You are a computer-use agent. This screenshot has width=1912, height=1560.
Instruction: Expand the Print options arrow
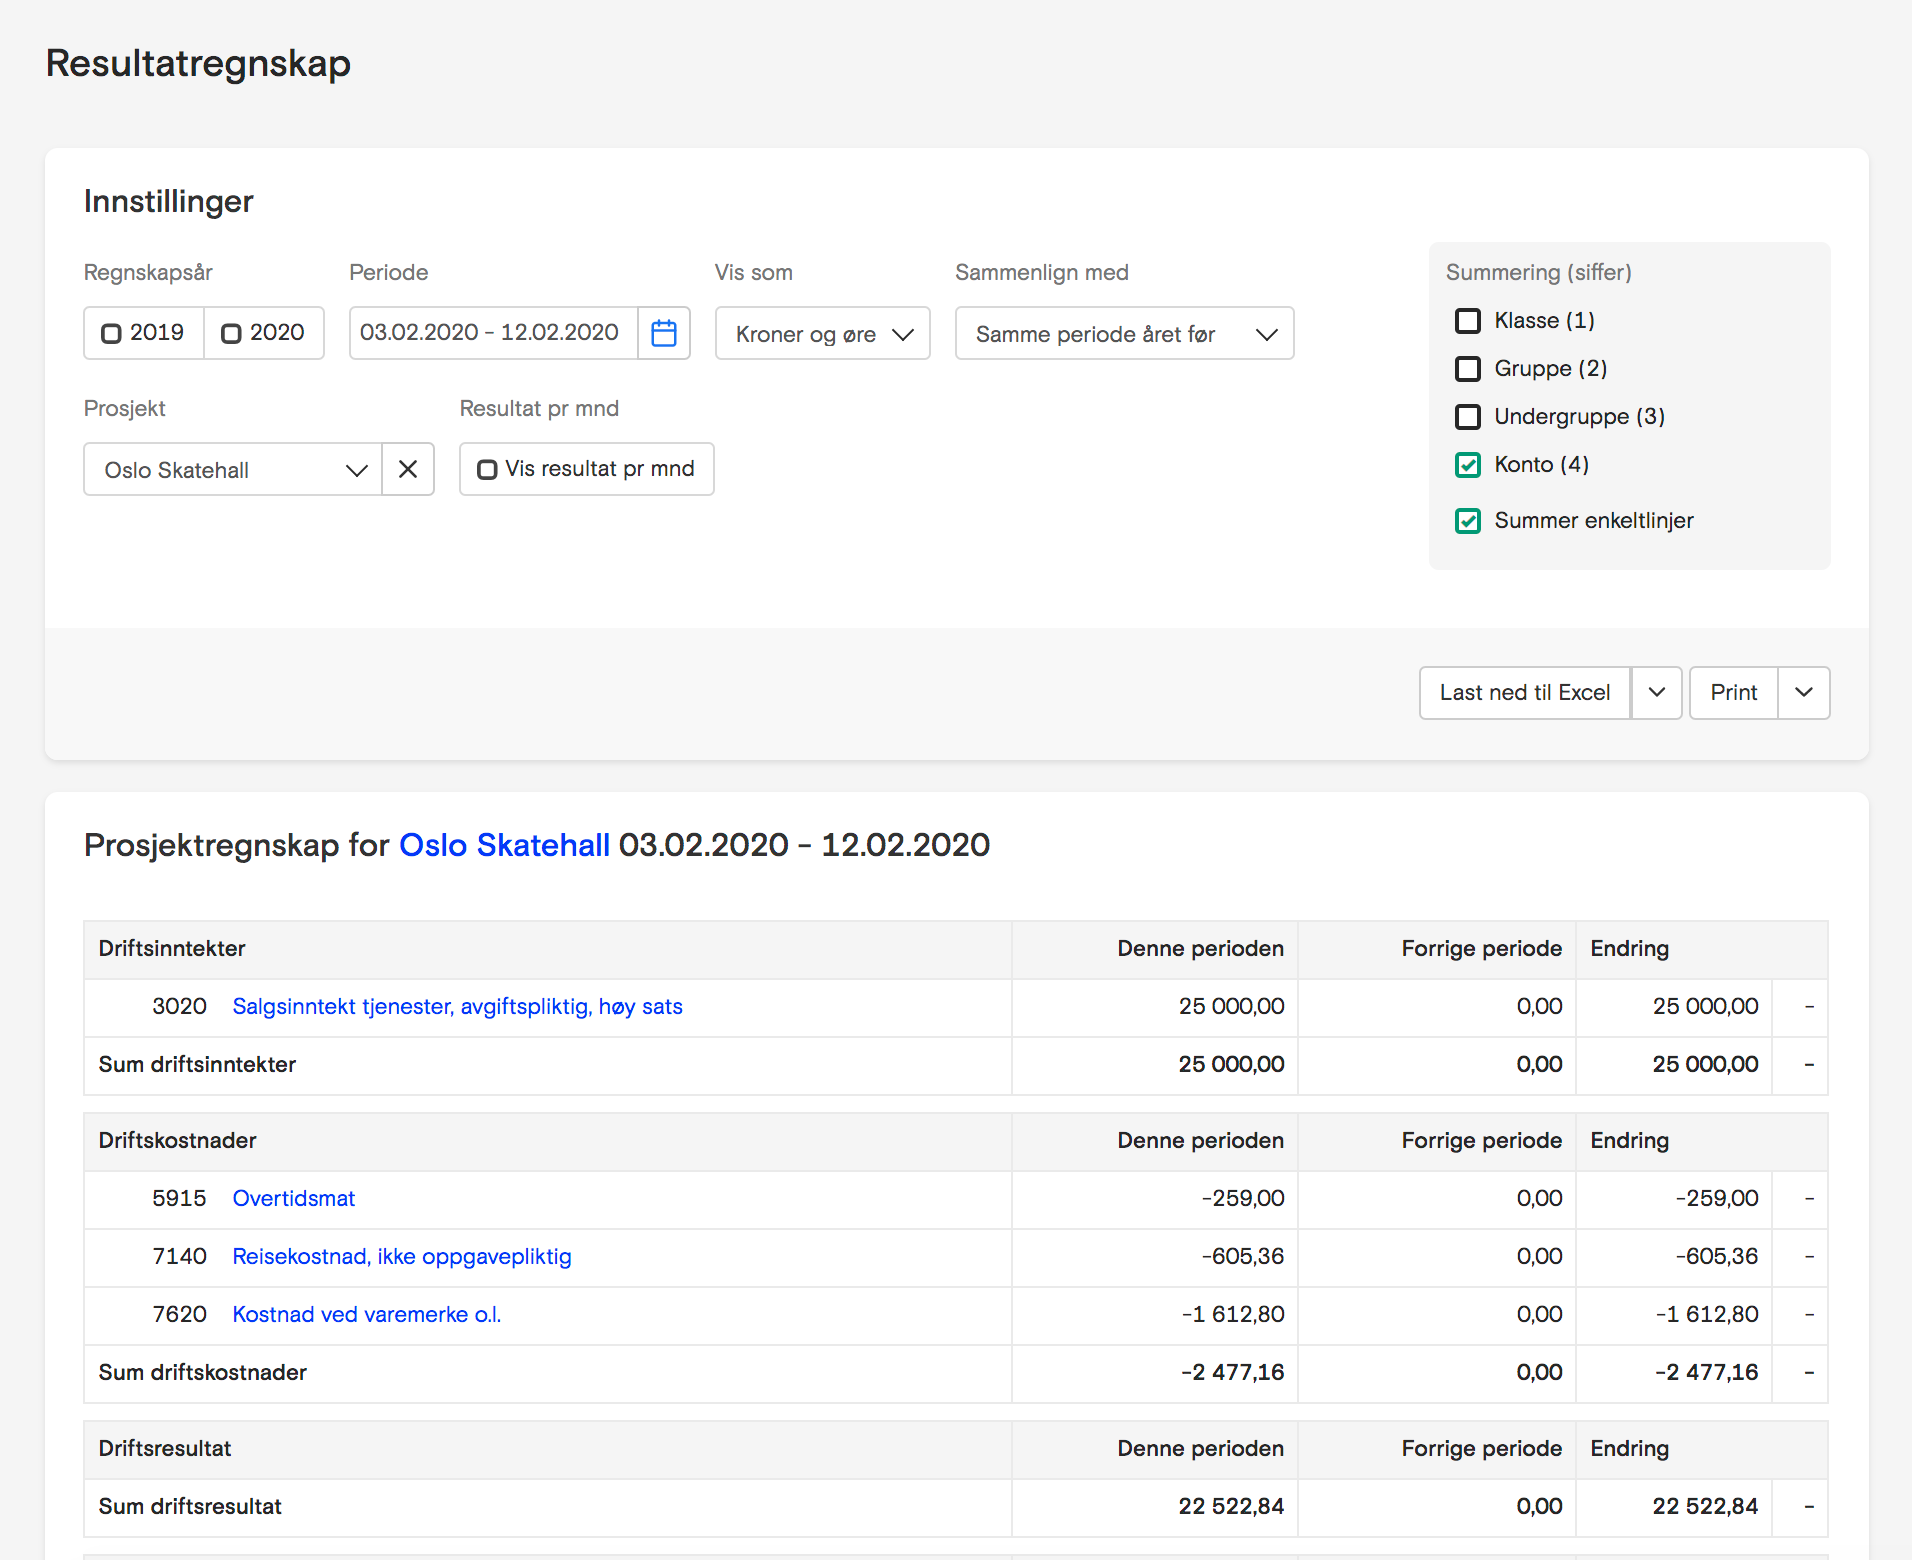pos(1804,693)
